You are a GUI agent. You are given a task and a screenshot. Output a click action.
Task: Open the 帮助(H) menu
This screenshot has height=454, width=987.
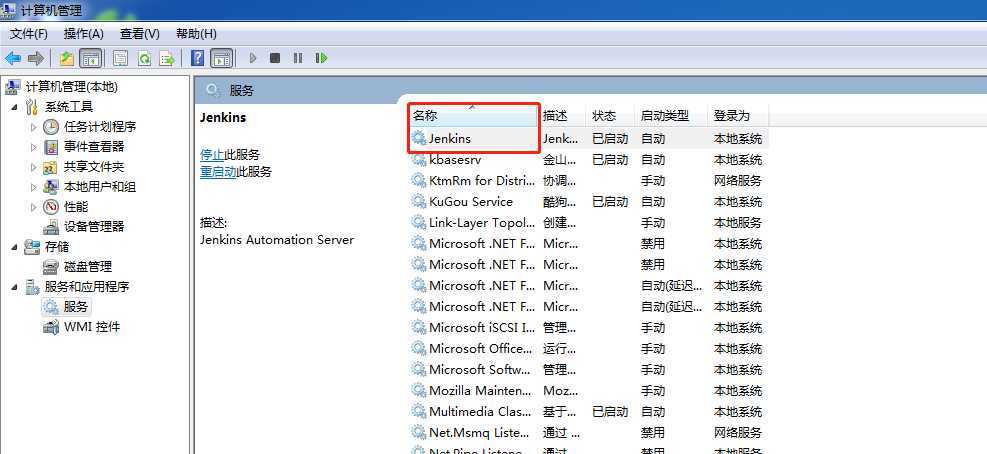coord(196,33)
